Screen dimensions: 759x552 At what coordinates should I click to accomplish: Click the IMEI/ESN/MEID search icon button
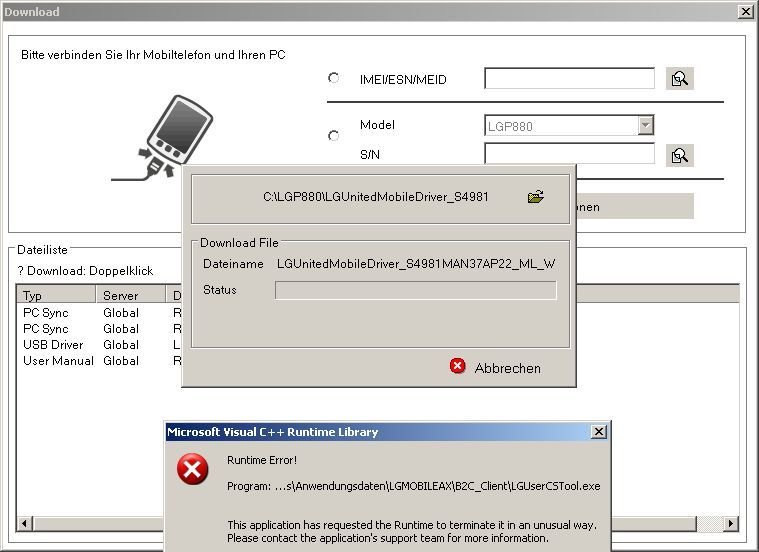(680, 78)
